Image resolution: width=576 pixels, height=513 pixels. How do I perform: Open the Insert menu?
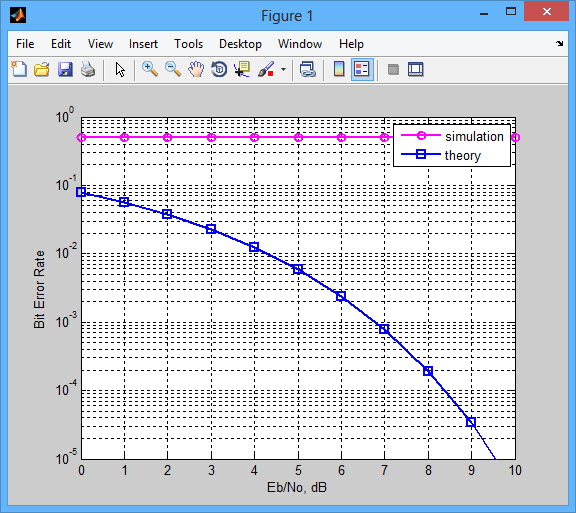(x=143, y=44)
